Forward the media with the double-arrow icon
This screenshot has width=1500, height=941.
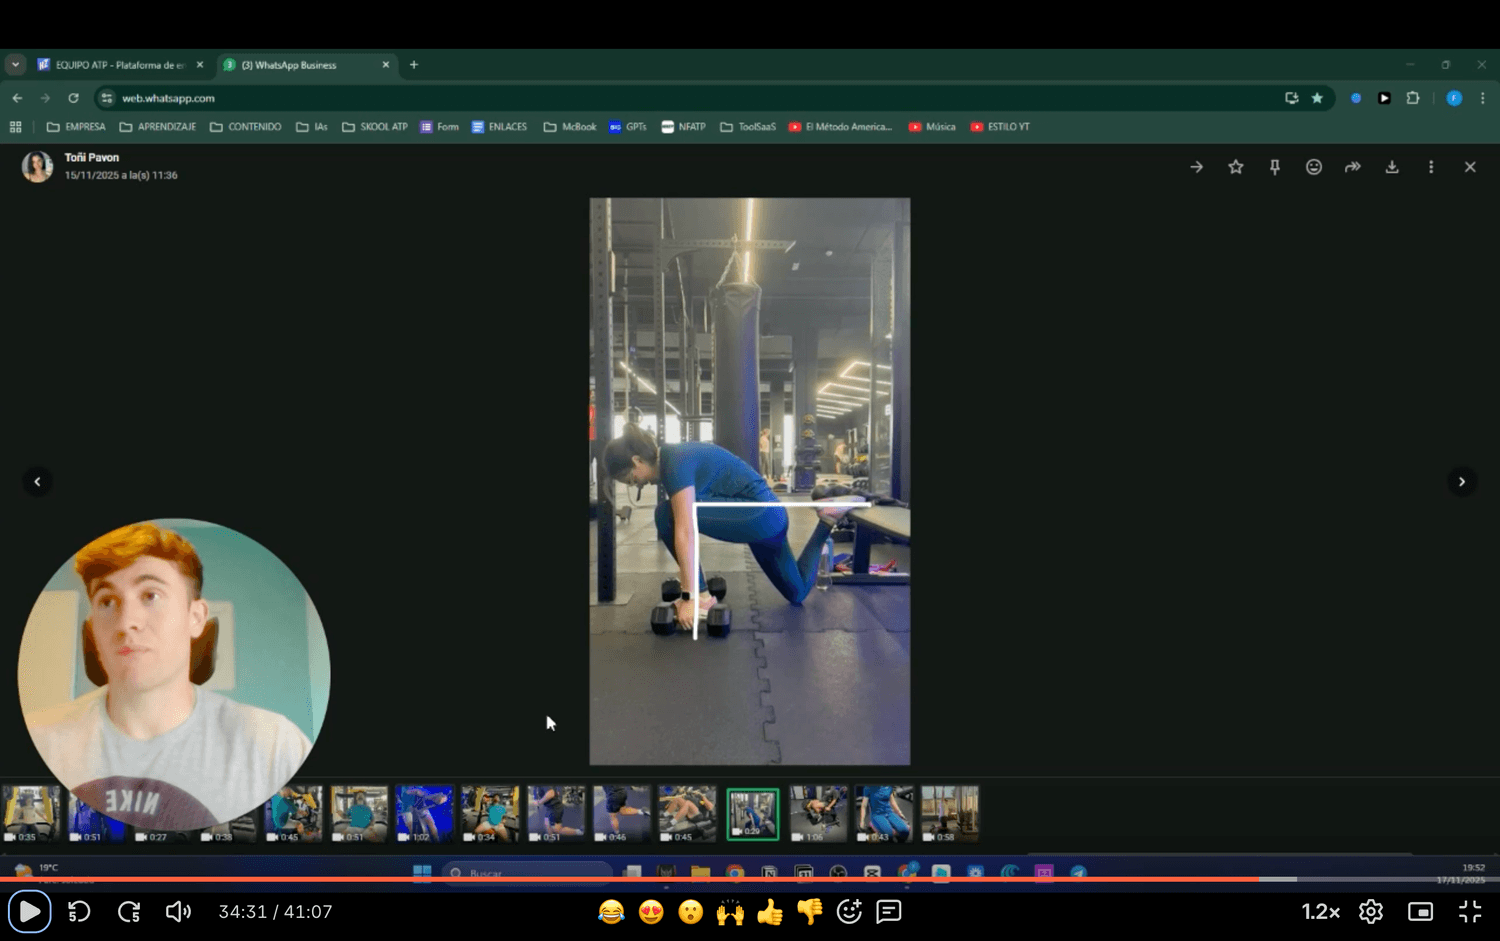click(1352, 167)
